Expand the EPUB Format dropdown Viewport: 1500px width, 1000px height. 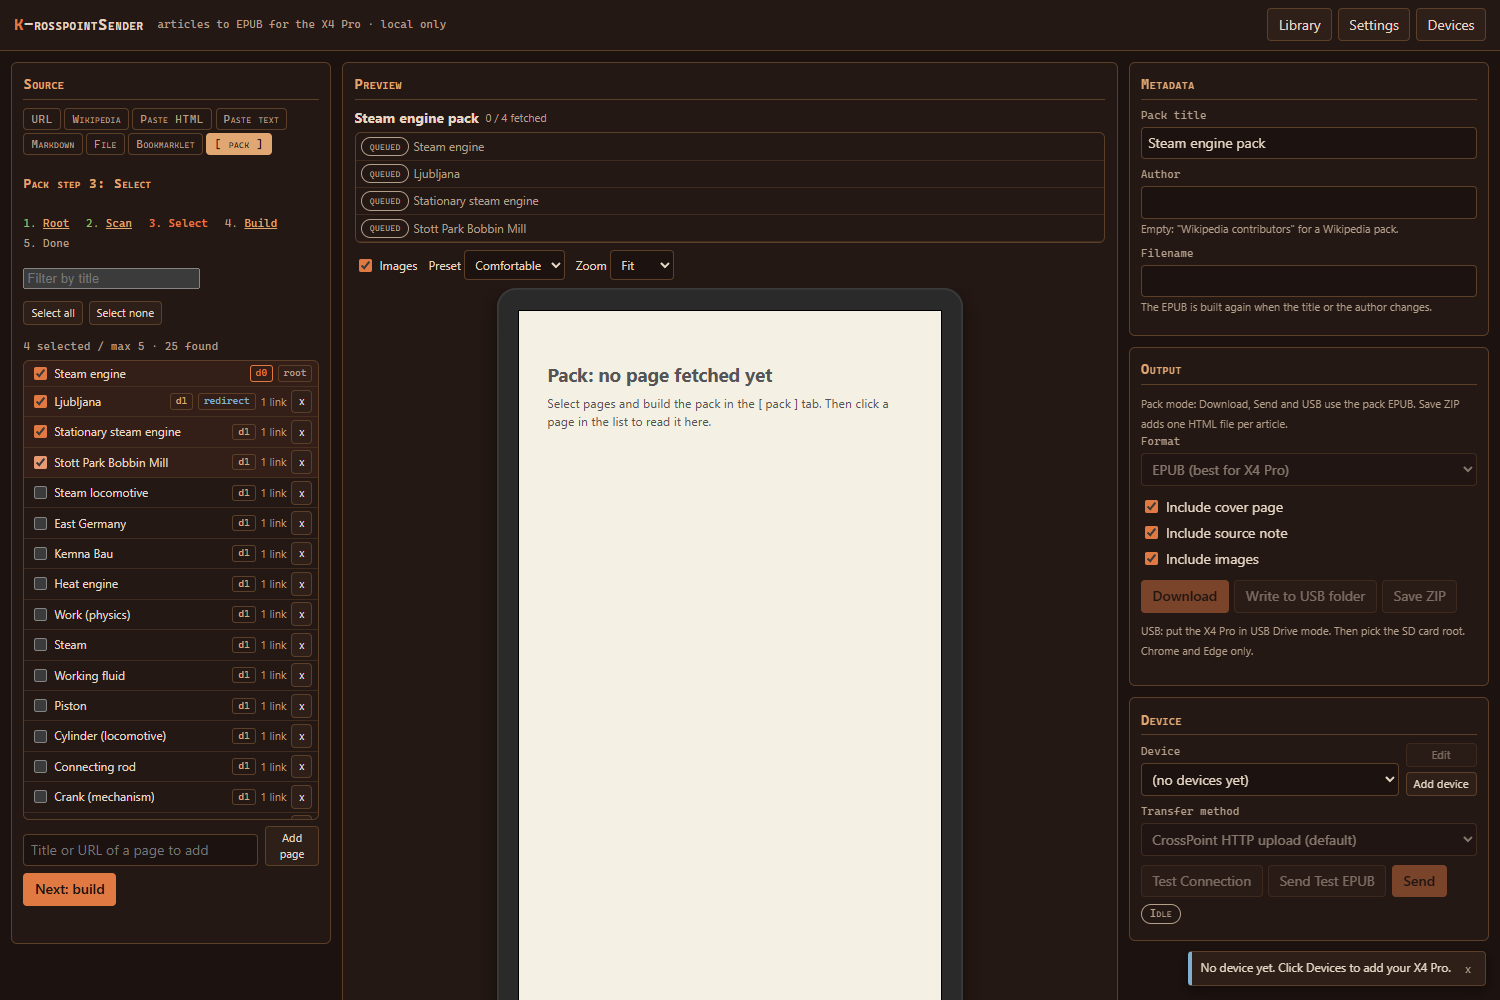click(x=1308, y=470)
